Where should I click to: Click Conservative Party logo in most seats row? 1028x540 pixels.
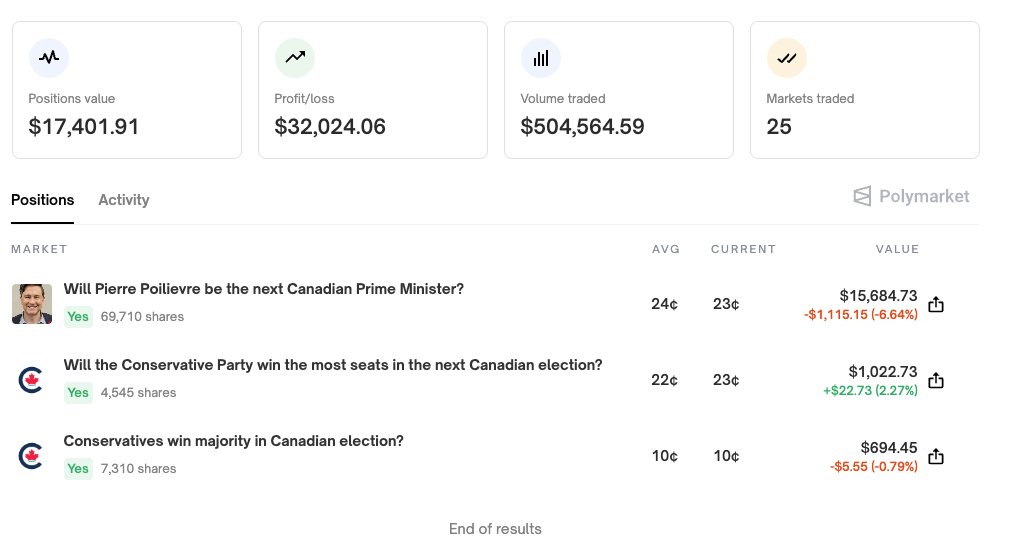tap(31, 380)
